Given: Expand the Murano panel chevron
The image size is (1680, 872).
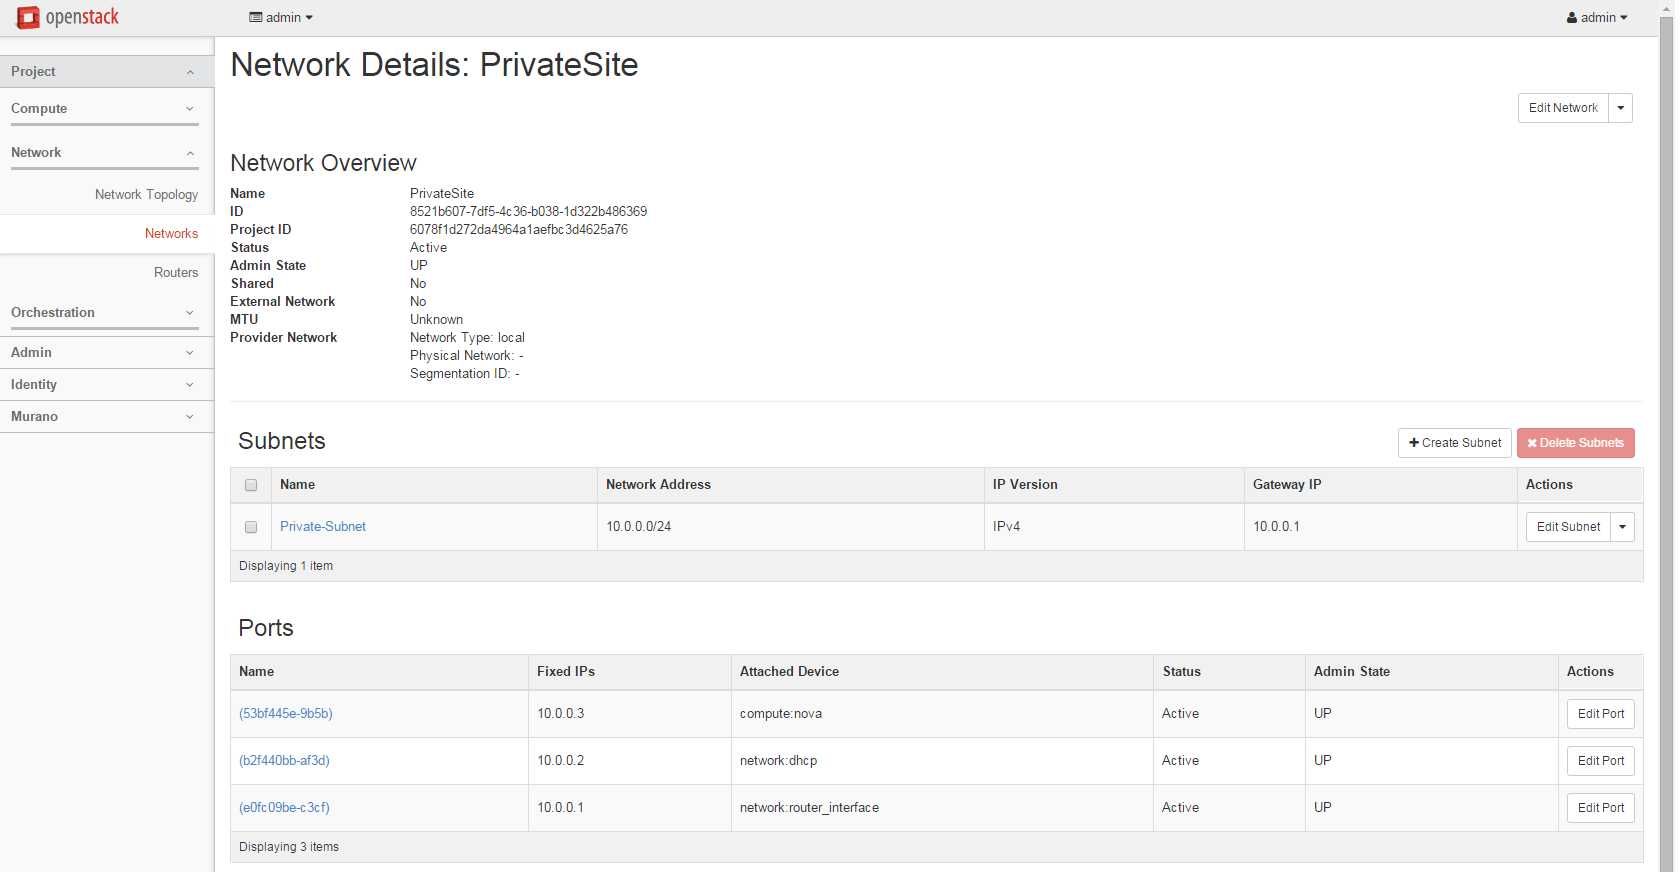Looking at the screenshot, I should [x=190, y=417].
